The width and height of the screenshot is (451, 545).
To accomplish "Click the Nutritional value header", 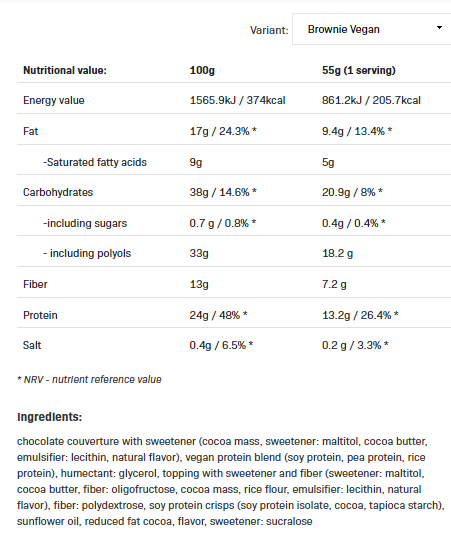I will [65, 70].
